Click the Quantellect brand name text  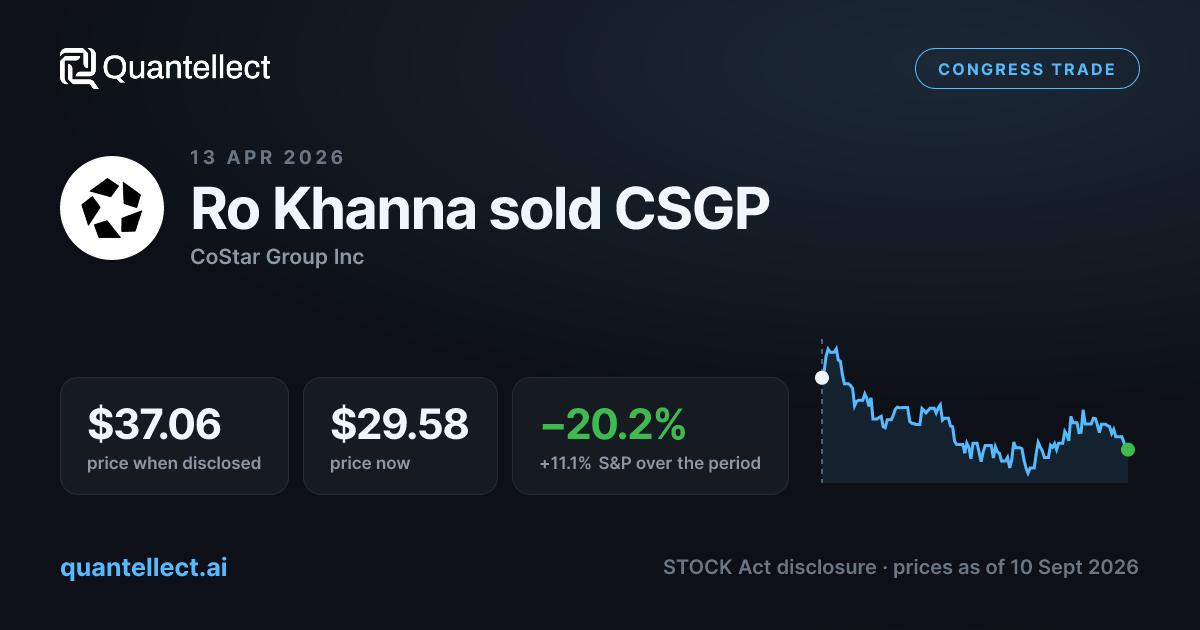(187, 68)
